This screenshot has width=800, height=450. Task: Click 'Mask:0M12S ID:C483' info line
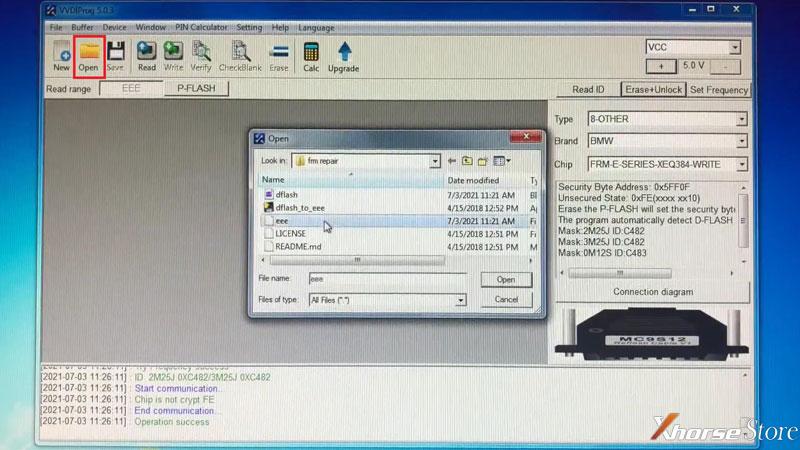[602, 253]
